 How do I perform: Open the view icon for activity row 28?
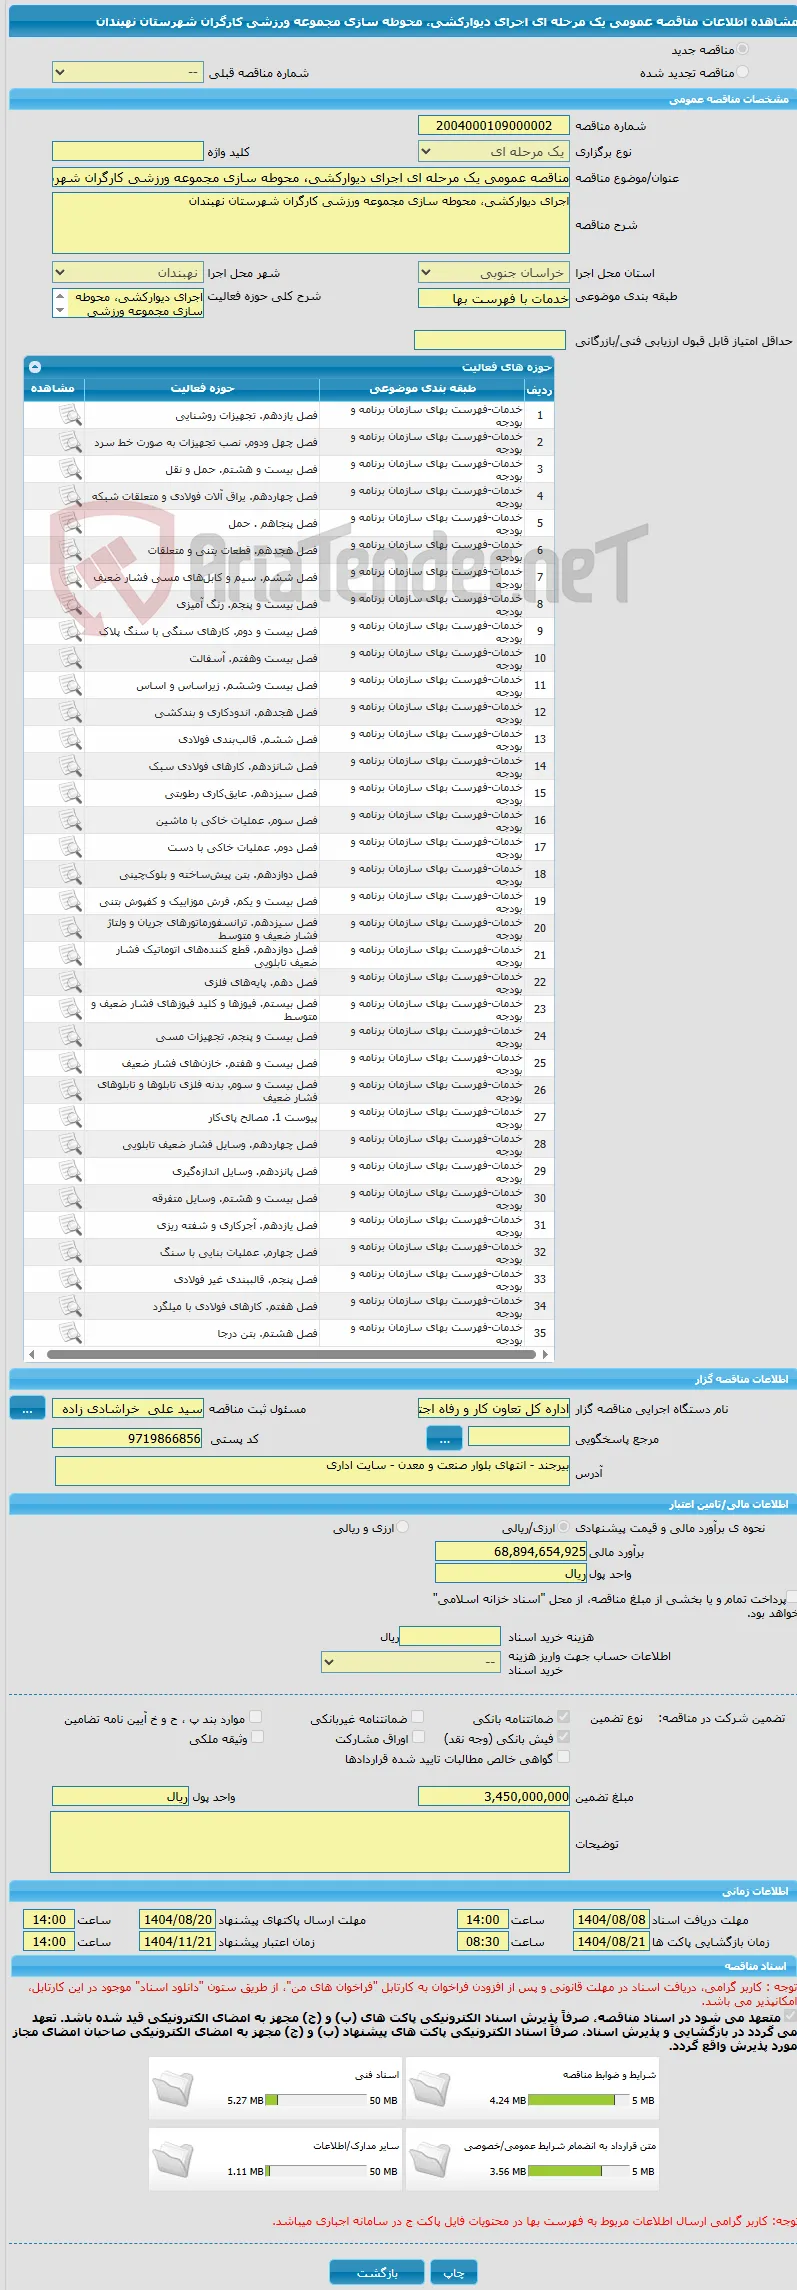click(70, 1144)
